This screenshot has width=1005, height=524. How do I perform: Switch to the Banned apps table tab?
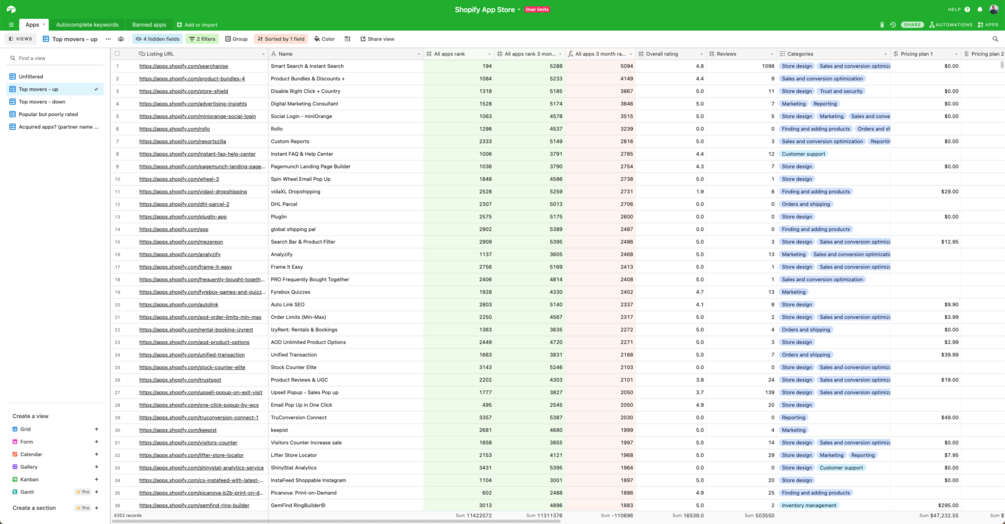[149, 25]
